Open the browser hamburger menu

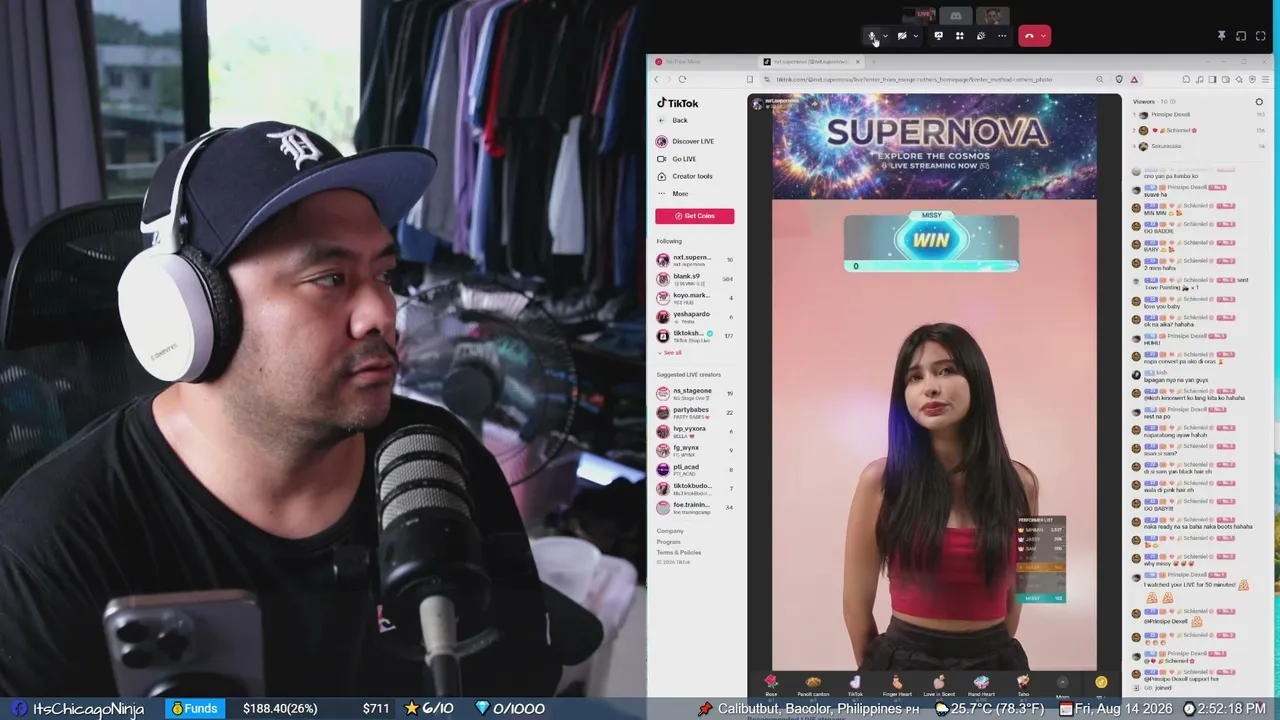click(x=1264, y=79)
